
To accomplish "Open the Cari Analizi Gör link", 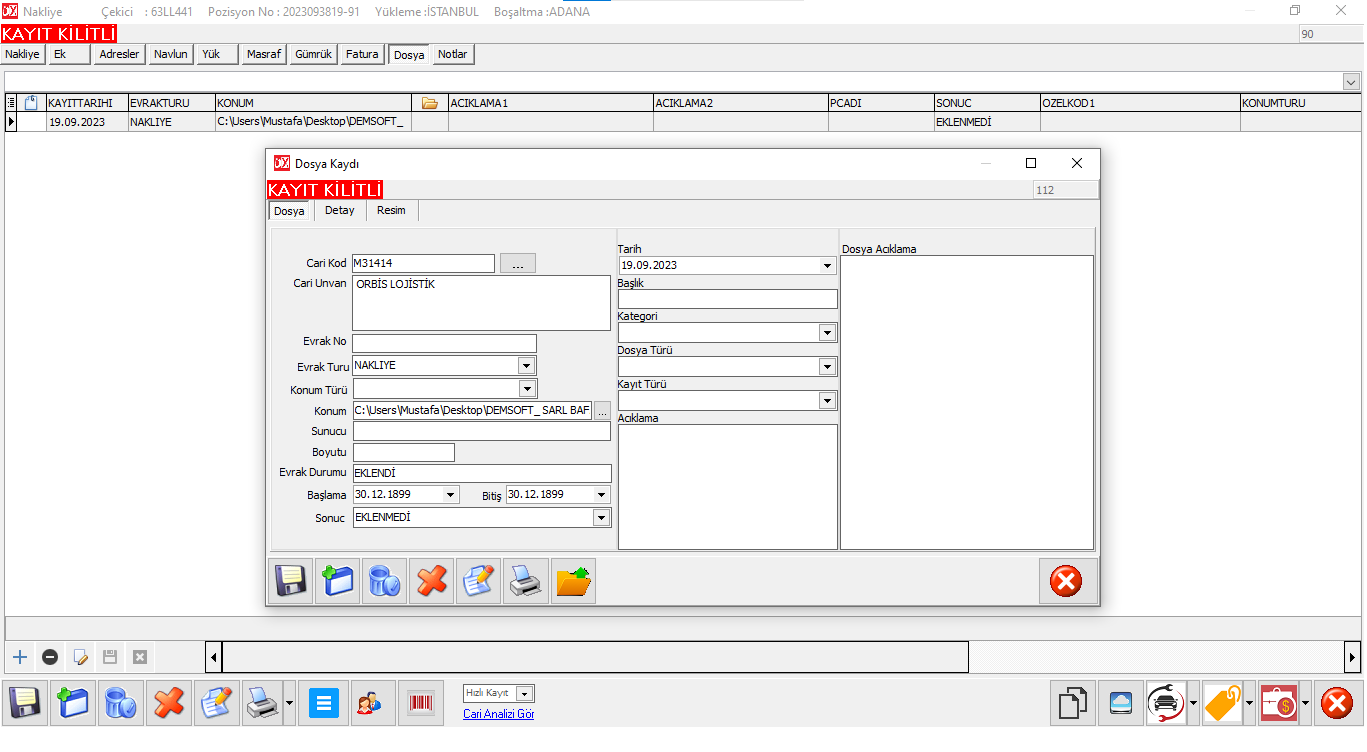I will (x=498, y=714).
